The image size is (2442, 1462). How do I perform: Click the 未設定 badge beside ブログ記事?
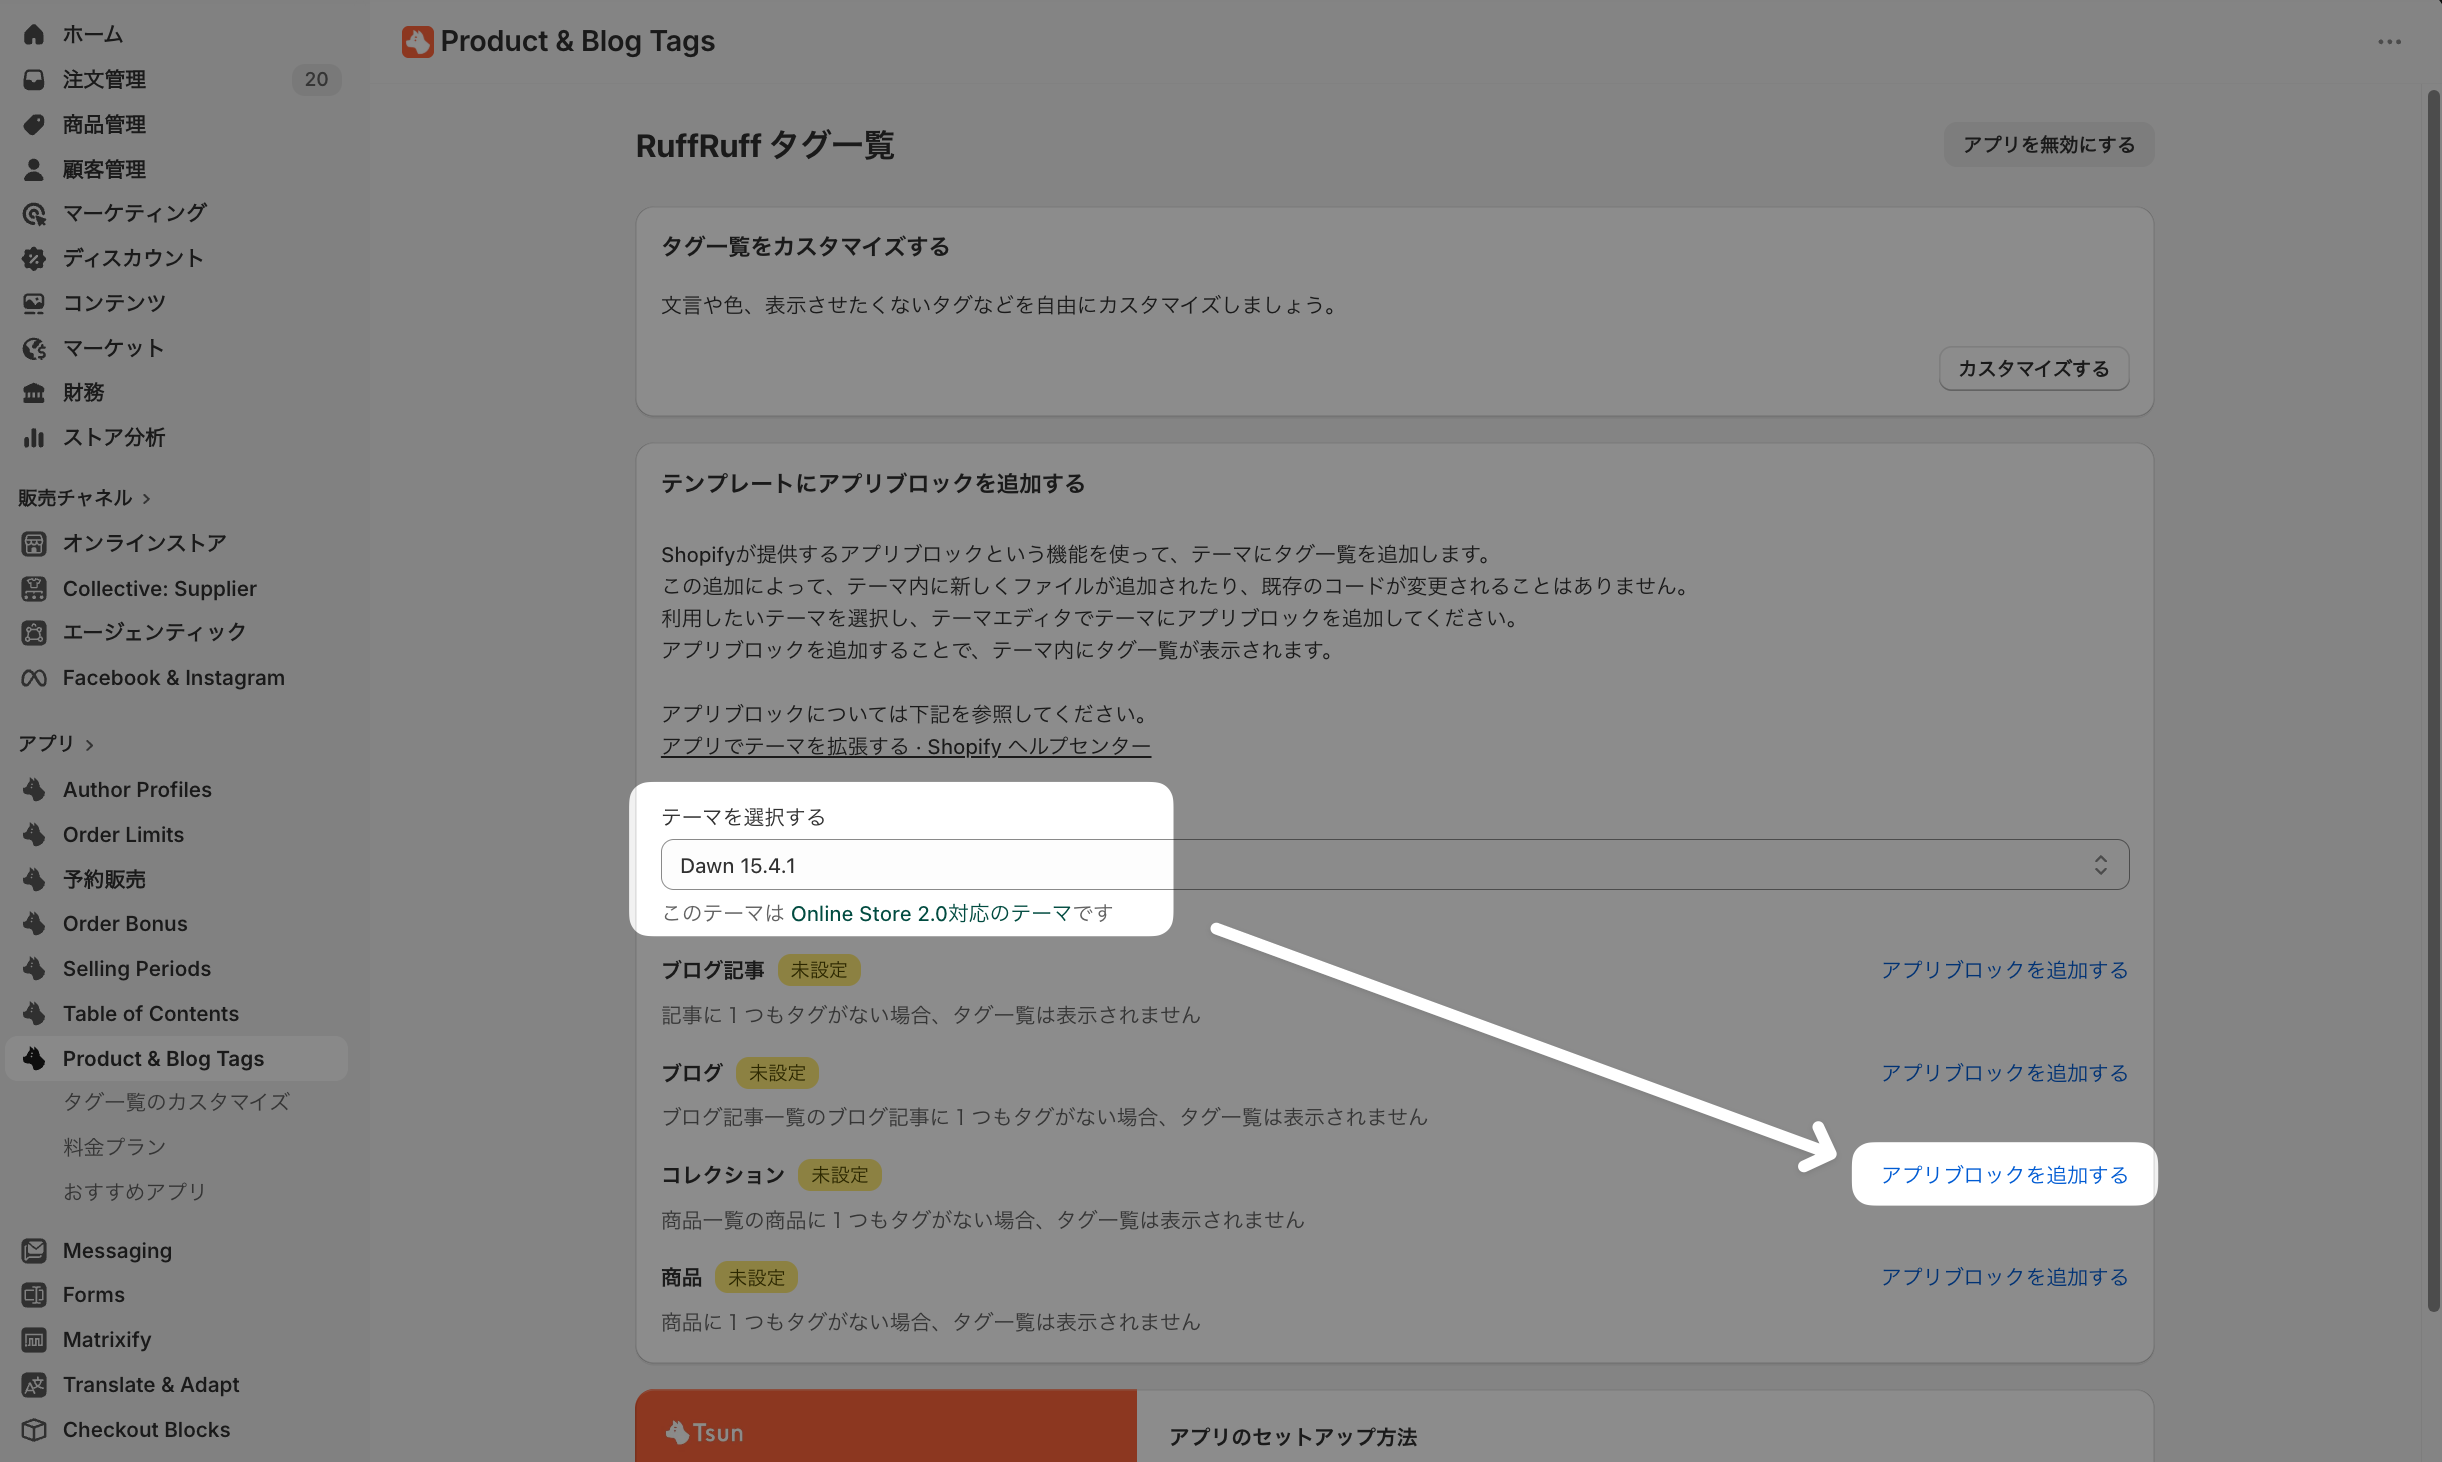point(819,970)
